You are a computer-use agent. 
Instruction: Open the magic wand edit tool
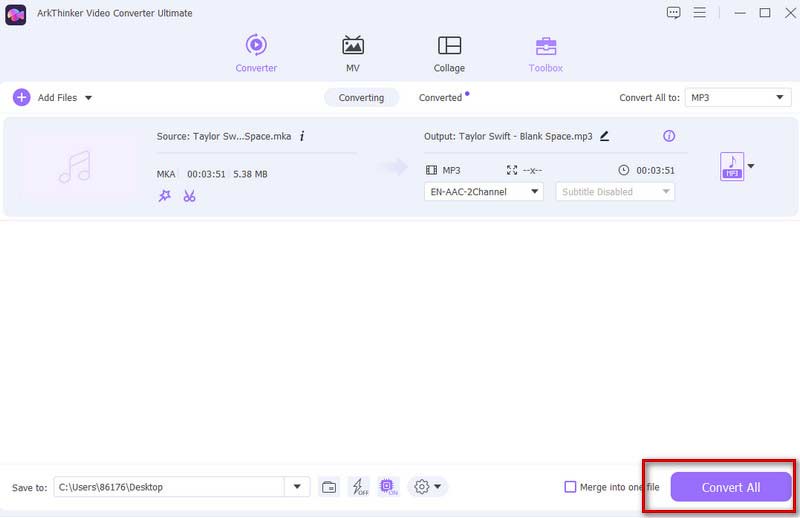164,195
